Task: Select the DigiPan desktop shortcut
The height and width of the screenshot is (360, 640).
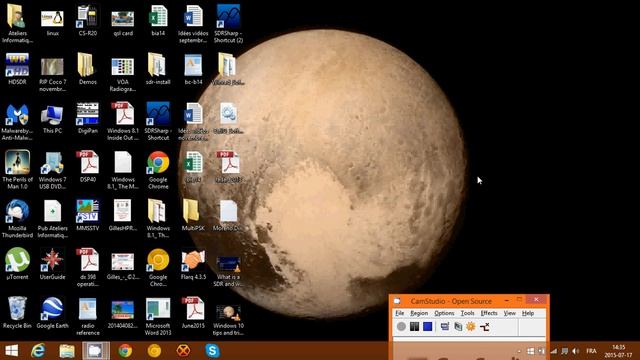Action: 87,118
